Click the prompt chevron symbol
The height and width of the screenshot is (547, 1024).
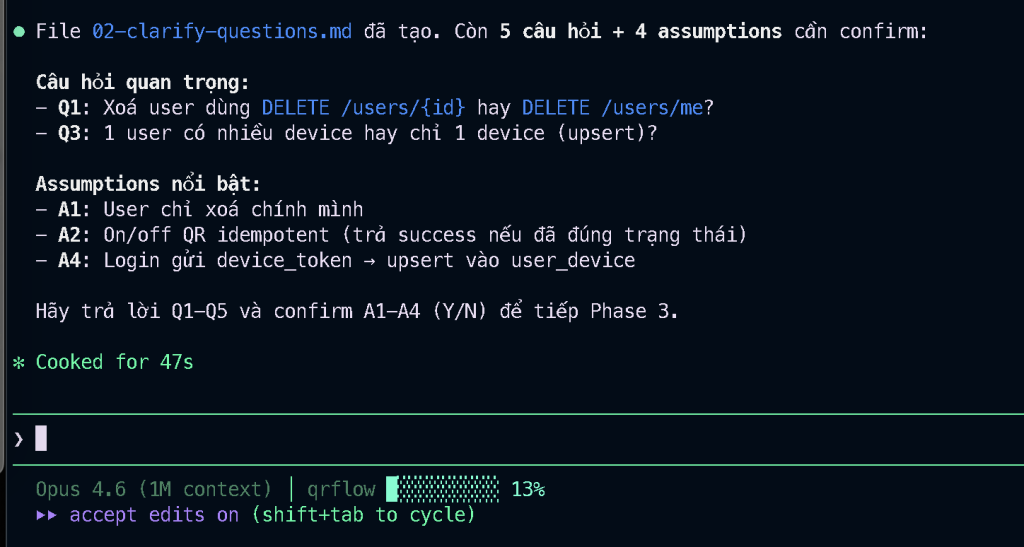tap(18, 439)
